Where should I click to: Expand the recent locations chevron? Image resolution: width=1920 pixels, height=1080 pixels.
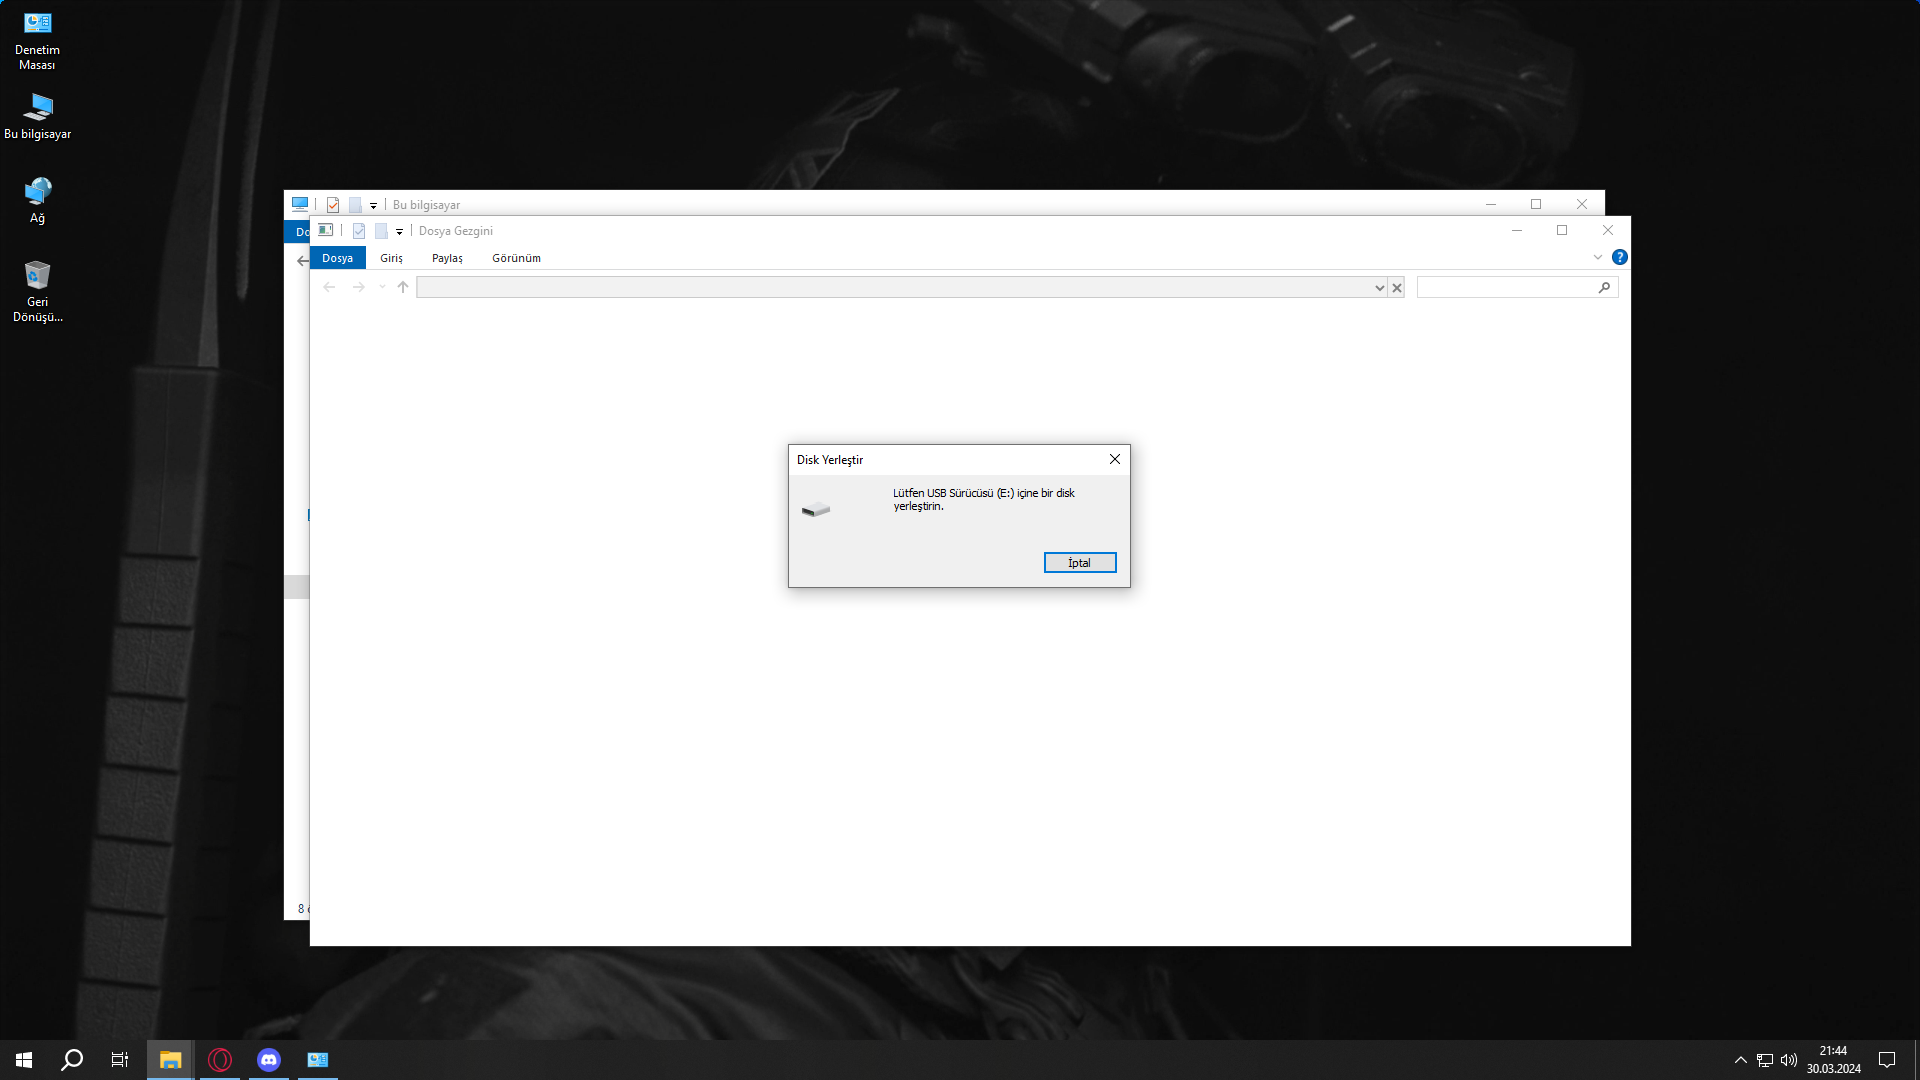[x=382, y=287]
